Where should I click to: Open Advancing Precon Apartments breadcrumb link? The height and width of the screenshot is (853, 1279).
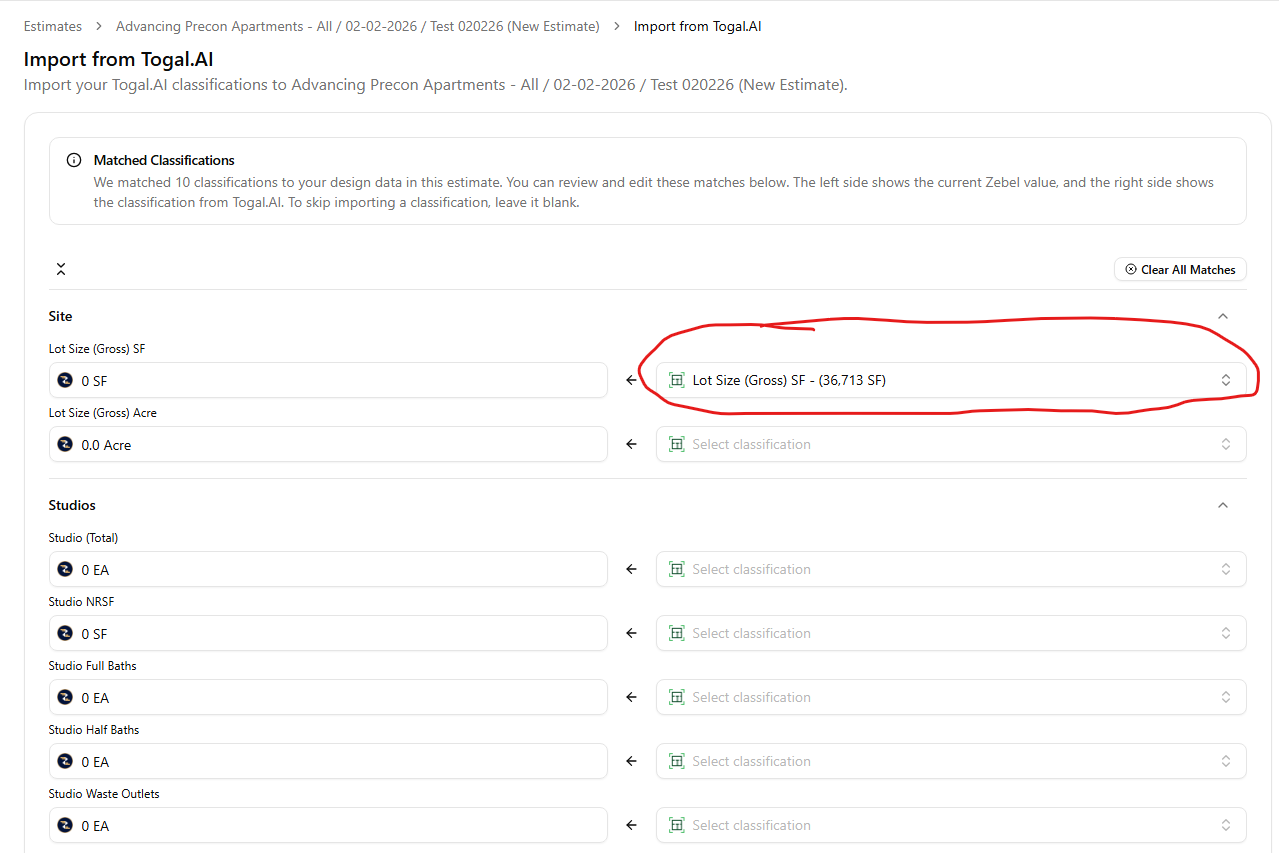[357, 26]
